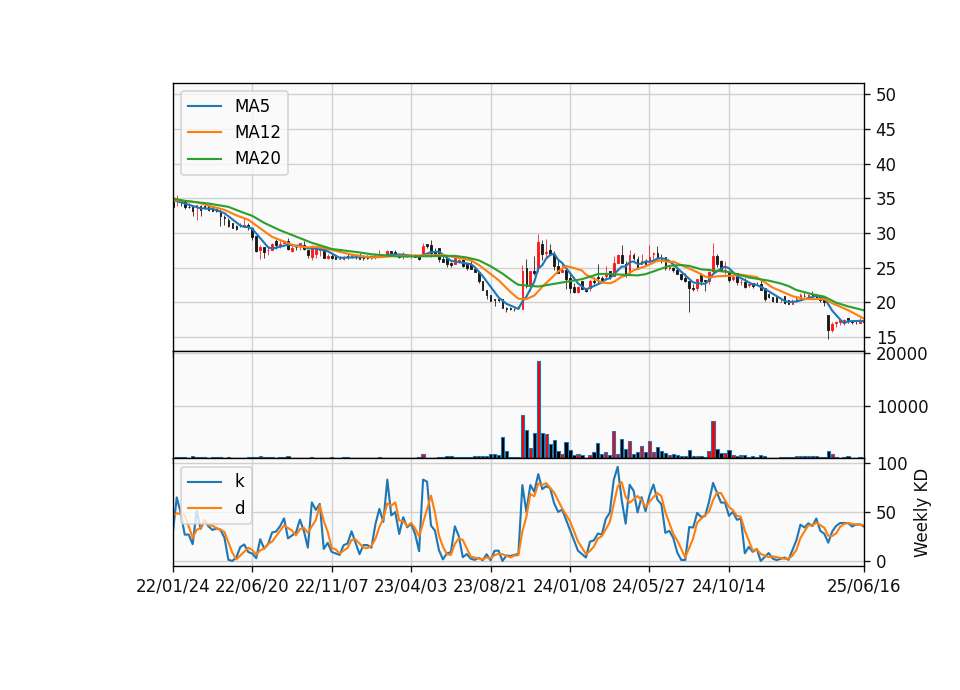
Task: Click the price axis value 50
Action: click(x=886, y=95)
